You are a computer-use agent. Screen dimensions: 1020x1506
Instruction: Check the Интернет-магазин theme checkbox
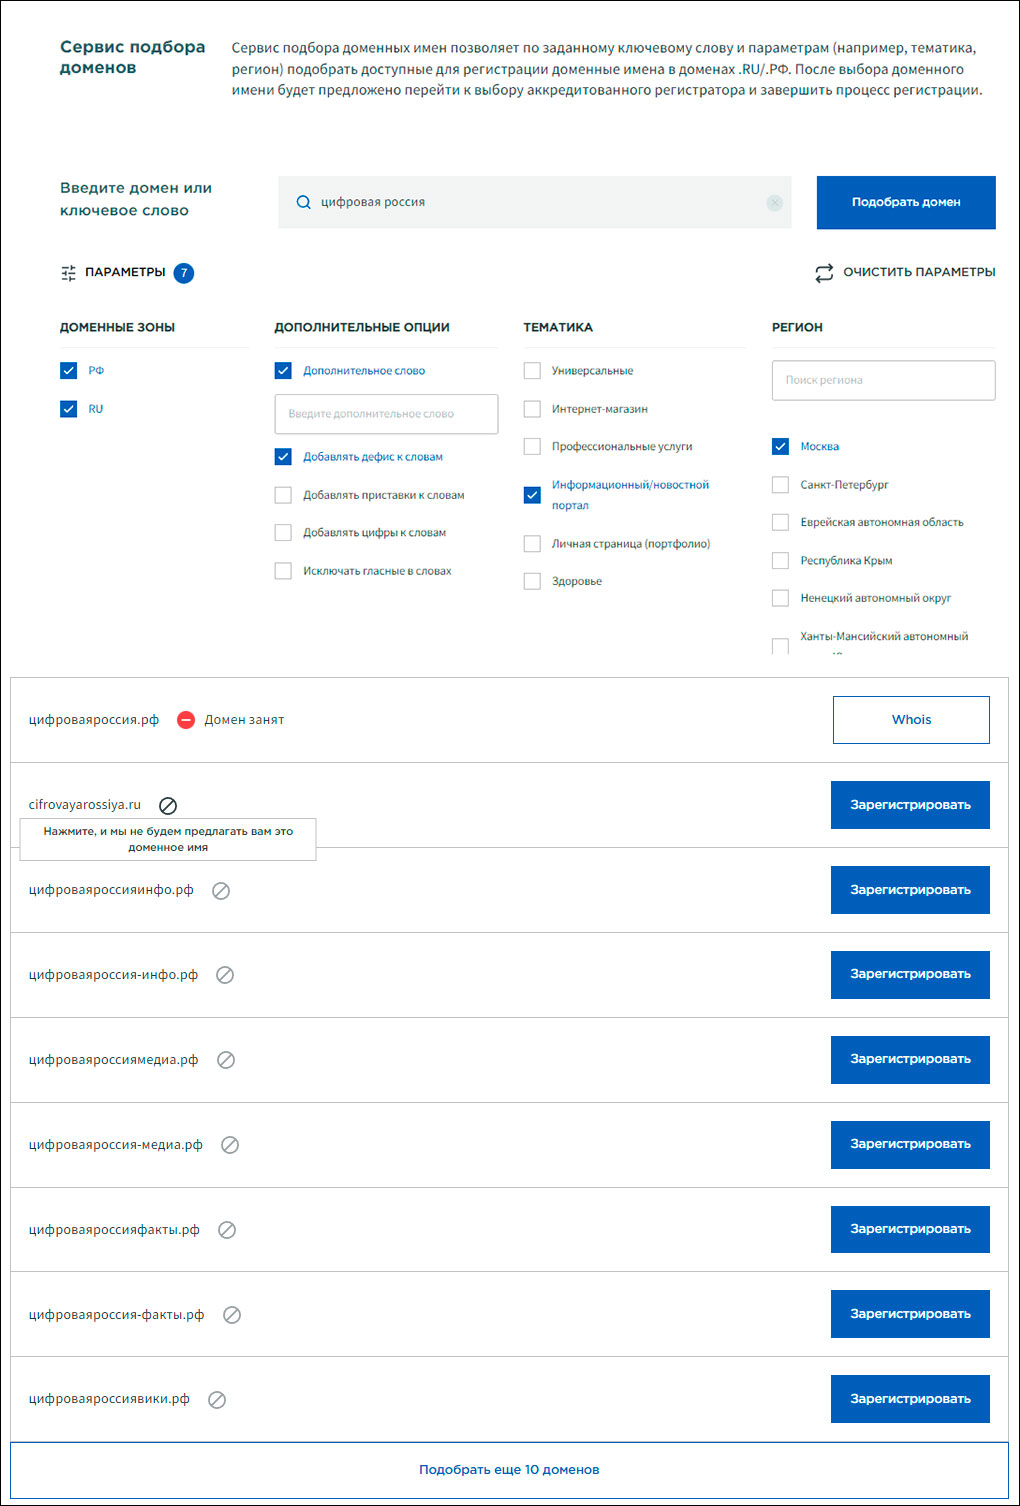click(x=532, y=409)
